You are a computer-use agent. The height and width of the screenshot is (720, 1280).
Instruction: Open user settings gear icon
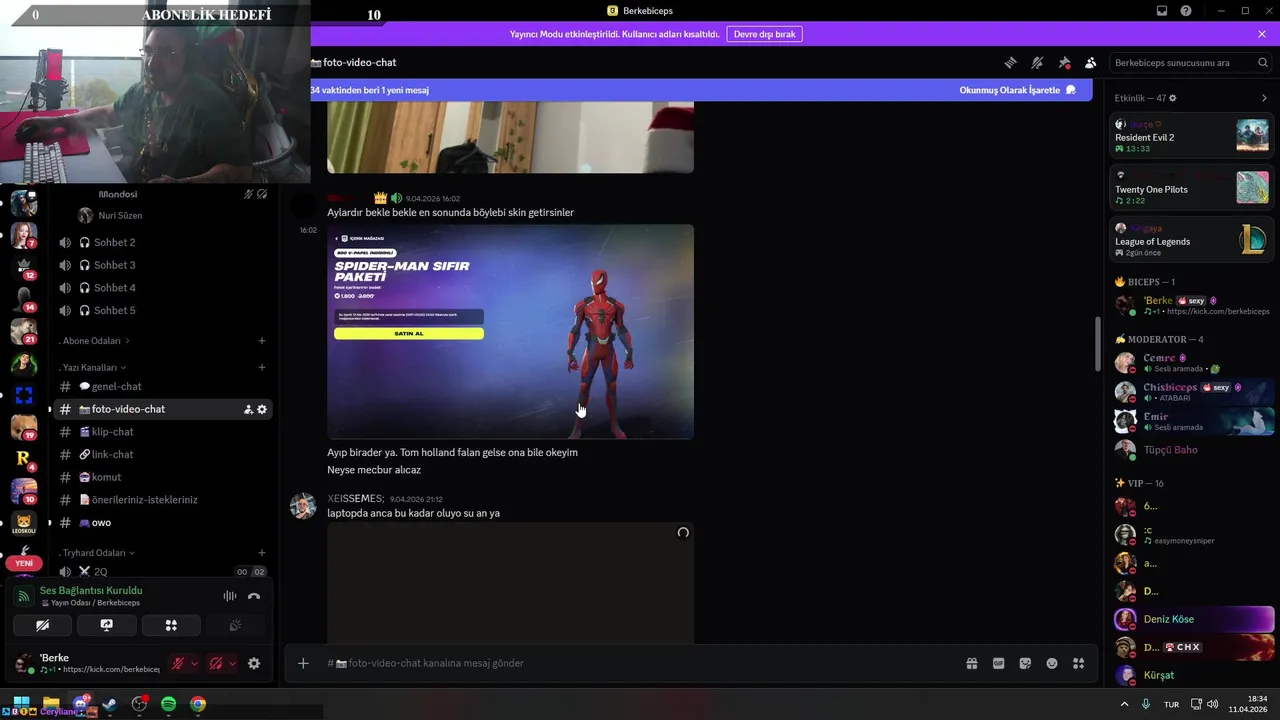tap(254, 663)
